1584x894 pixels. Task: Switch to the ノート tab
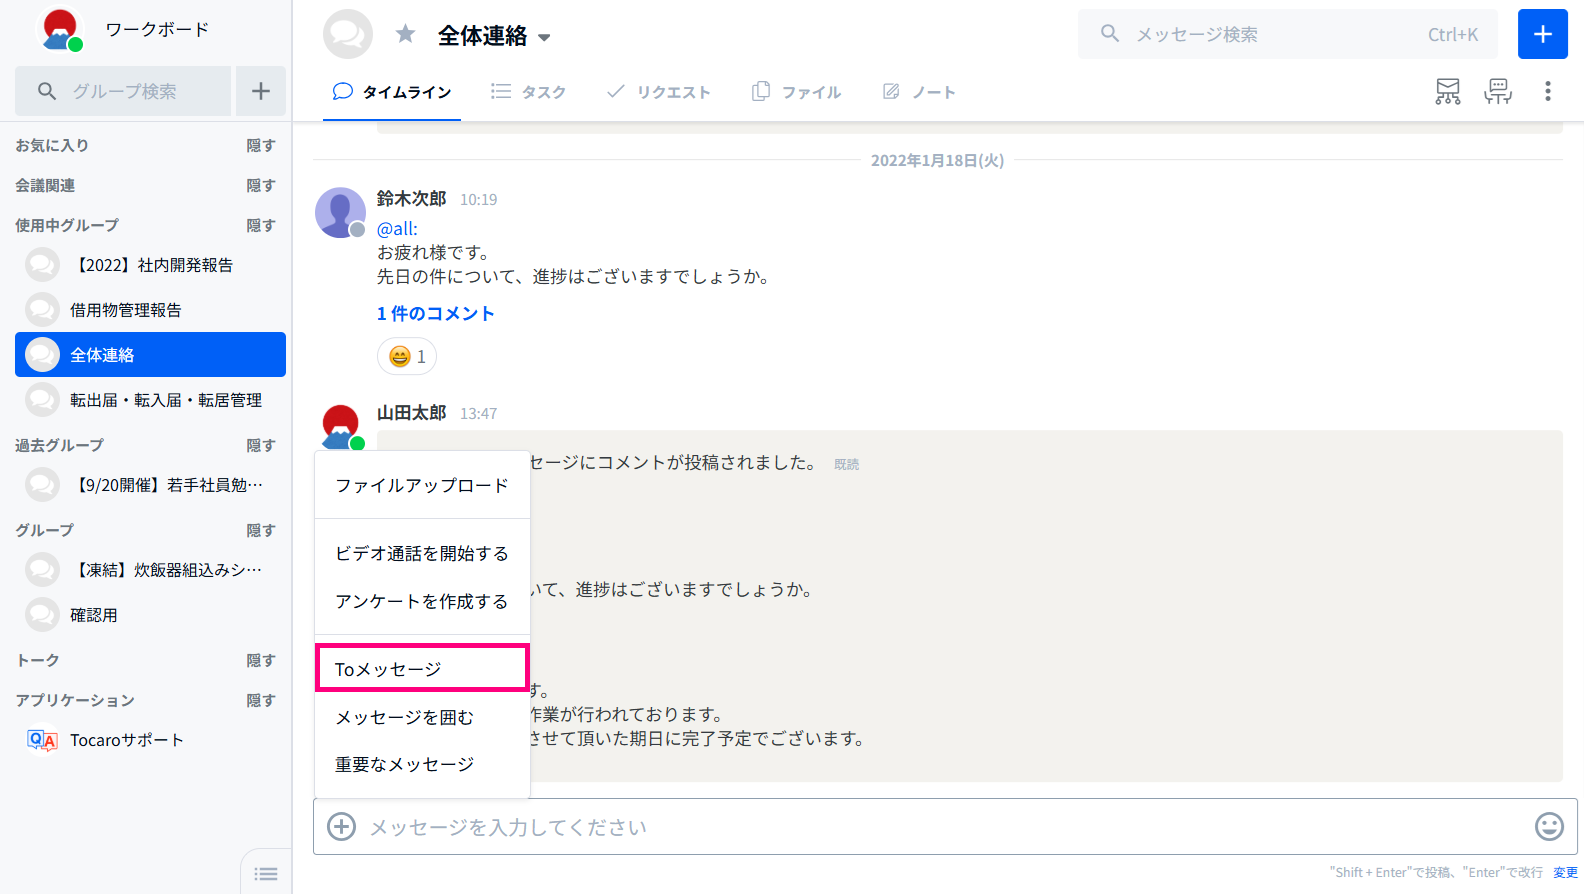pyautogui.click(x=919, y=92)
